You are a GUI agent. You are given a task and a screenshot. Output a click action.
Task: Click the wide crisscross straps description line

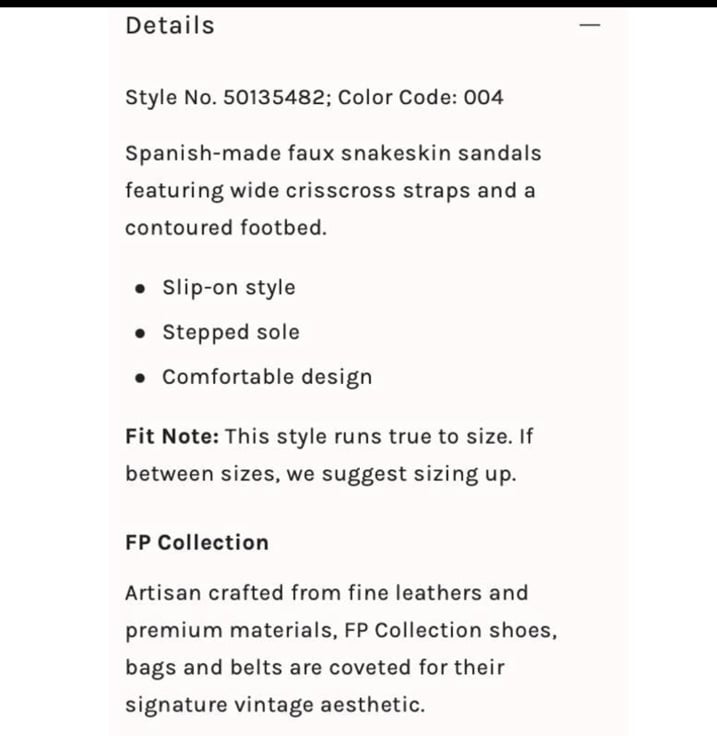pos(330,191)
